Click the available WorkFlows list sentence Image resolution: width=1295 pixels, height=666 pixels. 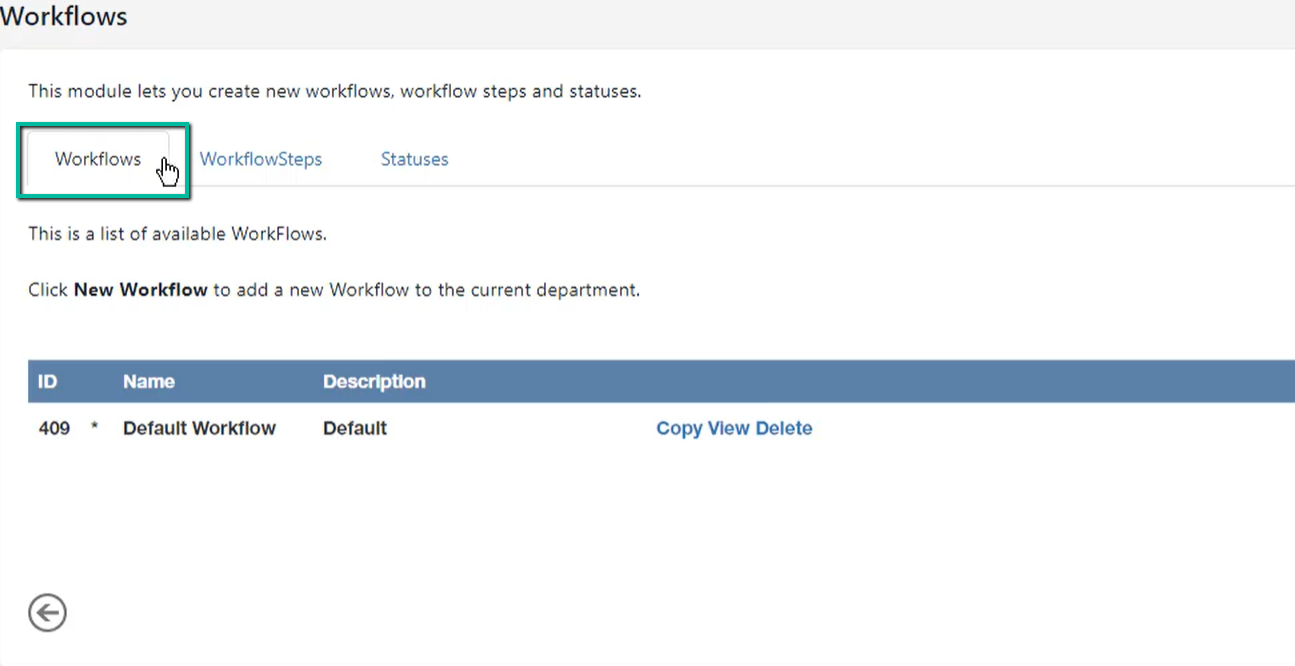177,235
